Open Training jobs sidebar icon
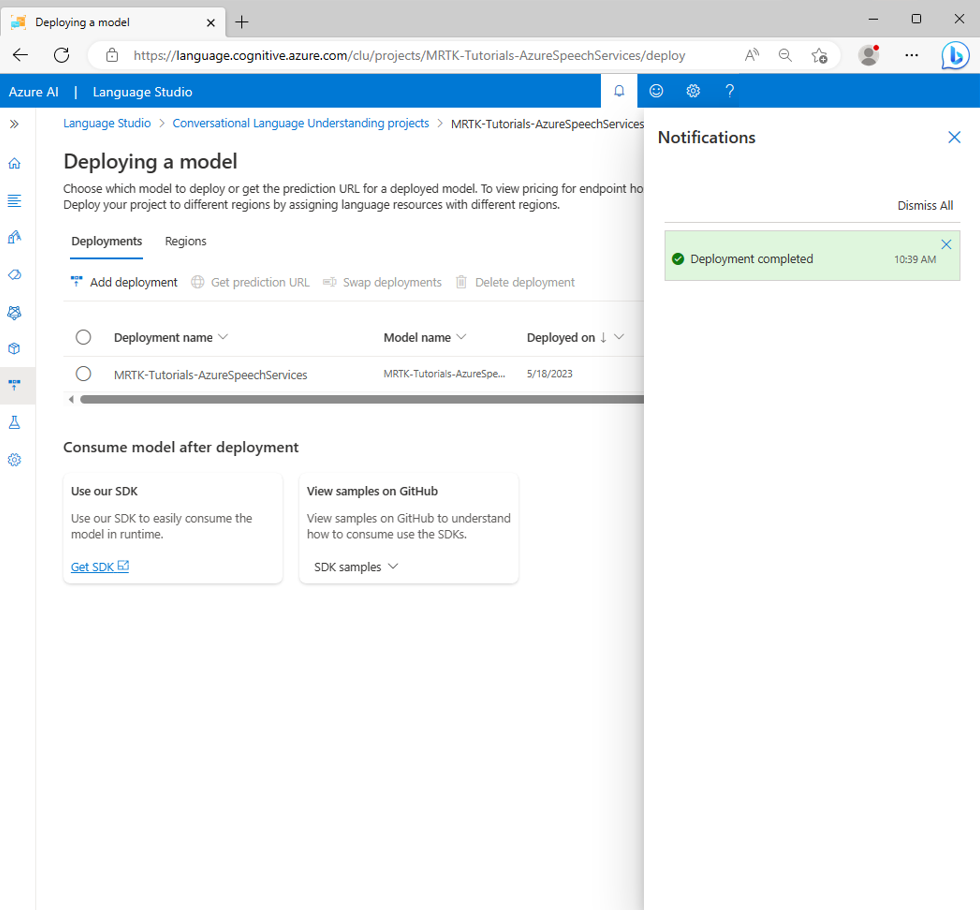 click(x=14, y=274)
